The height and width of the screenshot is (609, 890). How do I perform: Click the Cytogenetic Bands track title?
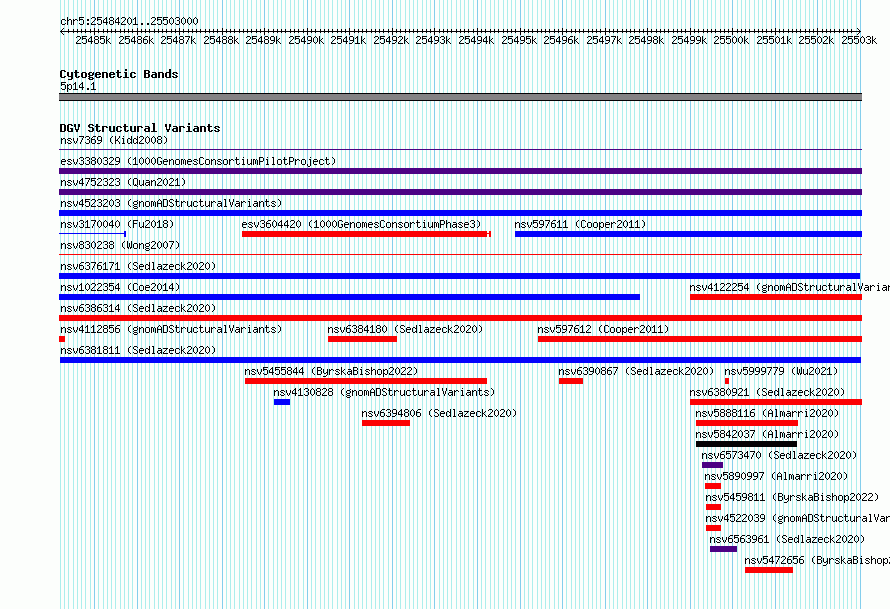click(119, 74)
